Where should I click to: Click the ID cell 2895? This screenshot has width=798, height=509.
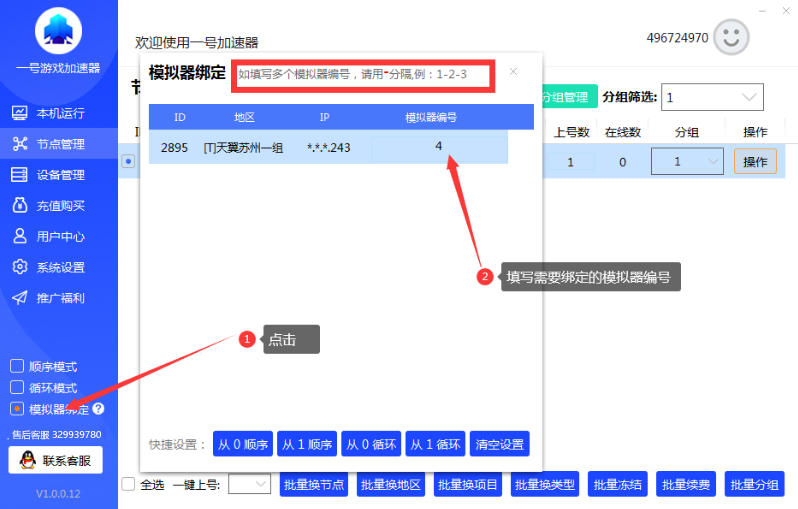pos(174,148)
